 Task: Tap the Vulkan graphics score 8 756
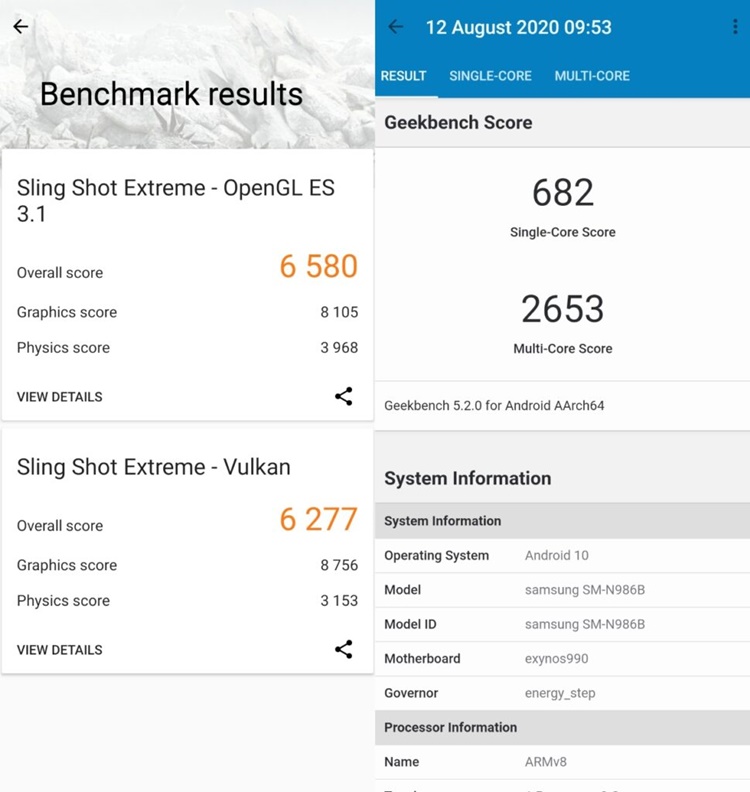click(x=339, y=565)
